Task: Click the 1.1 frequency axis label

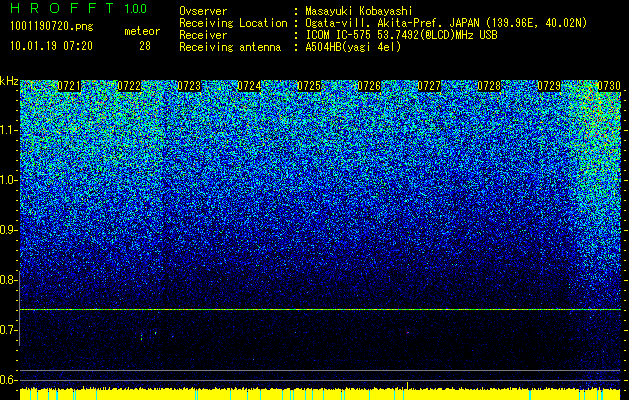Action: pyautogui.click(x=8, y=130)
